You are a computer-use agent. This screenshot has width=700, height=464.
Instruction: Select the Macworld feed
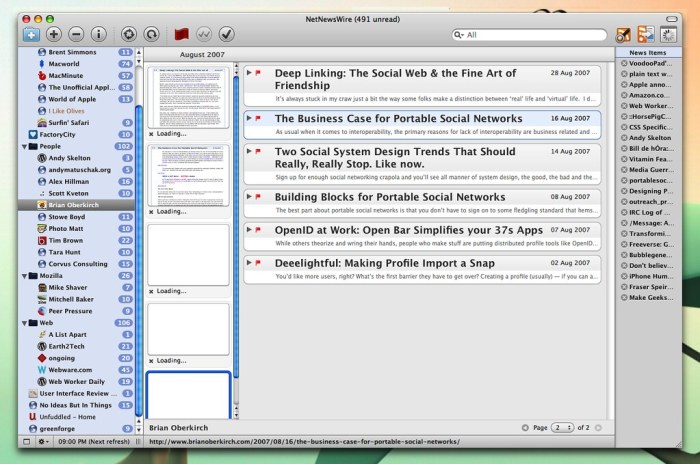coord(76,64)
